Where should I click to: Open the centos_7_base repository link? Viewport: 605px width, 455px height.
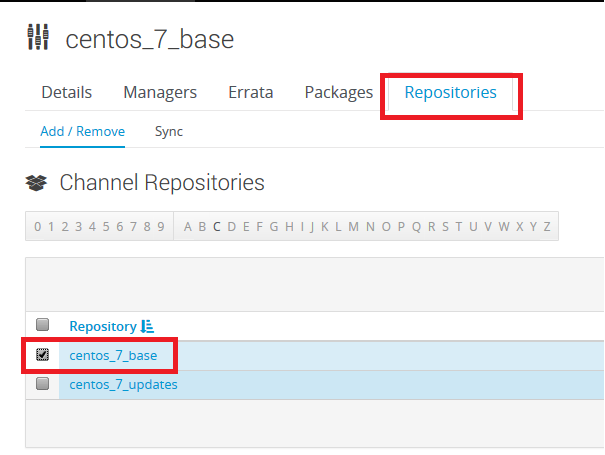click(x=113, y=355)
